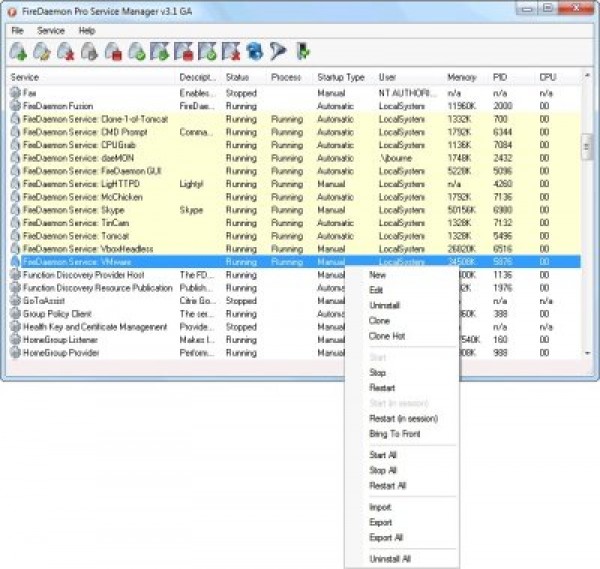The image size is (600, 569).
Task: Click the funnel filter icon in toolbar
Action: point(277,51)
